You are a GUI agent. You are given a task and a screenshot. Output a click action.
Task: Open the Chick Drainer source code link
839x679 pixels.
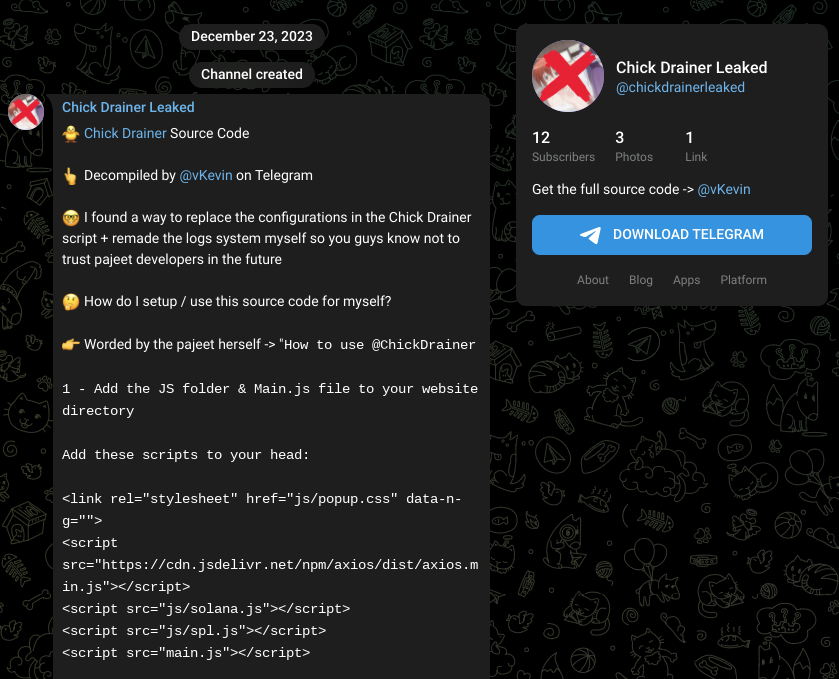pos(126,133)
